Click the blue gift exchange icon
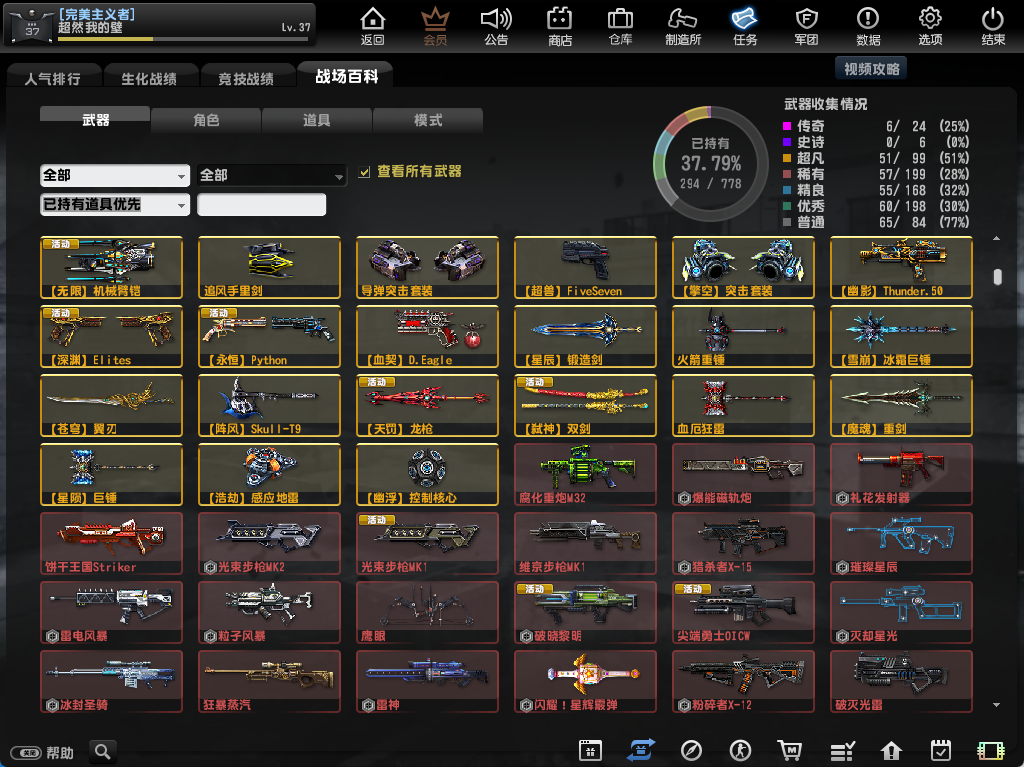Screen dimensions: 1024x767 pyautogui.click(x=641, y=750)
